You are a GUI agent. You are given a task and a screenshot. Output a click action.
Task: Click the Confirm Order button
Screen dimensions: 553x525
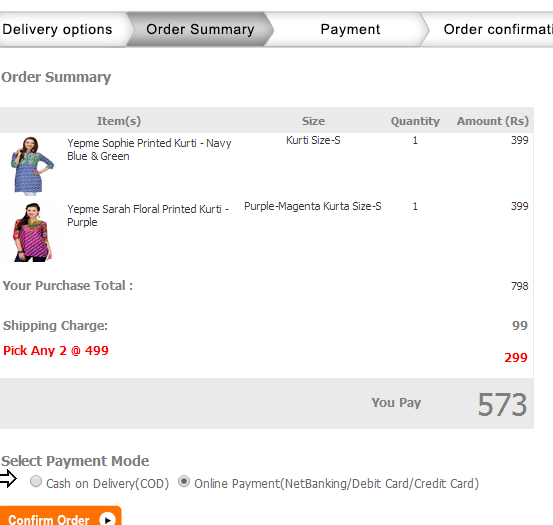[x=61, y=517]
